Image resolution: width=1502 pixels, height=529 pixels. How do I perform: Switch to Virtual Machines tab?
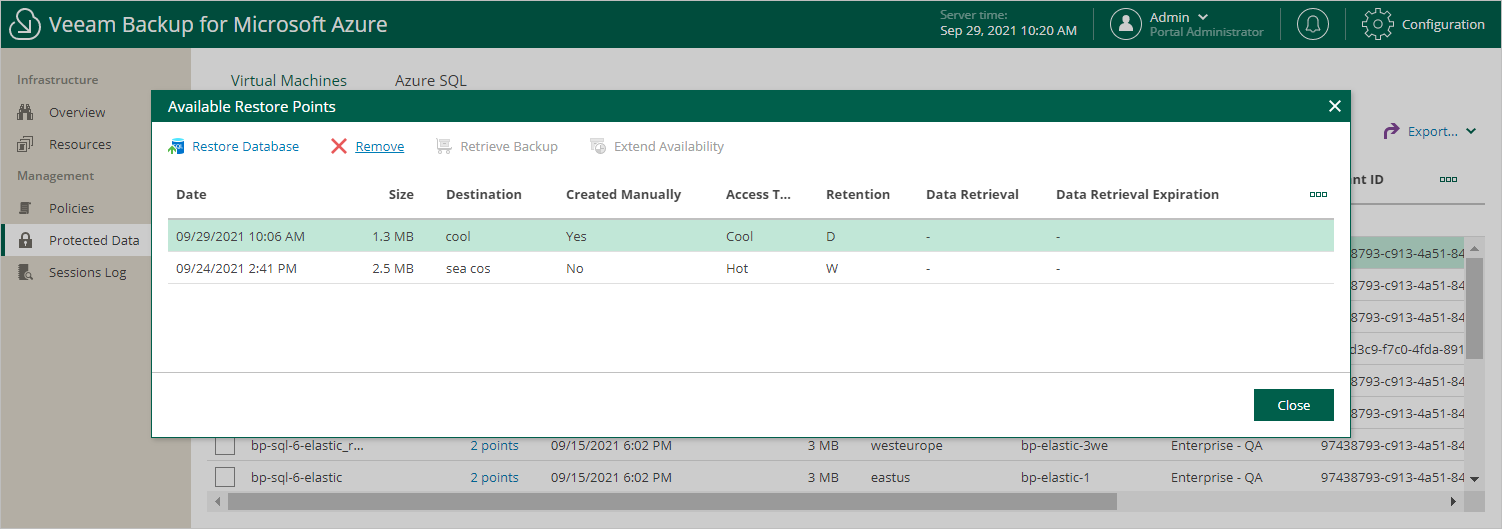[289, 81]
